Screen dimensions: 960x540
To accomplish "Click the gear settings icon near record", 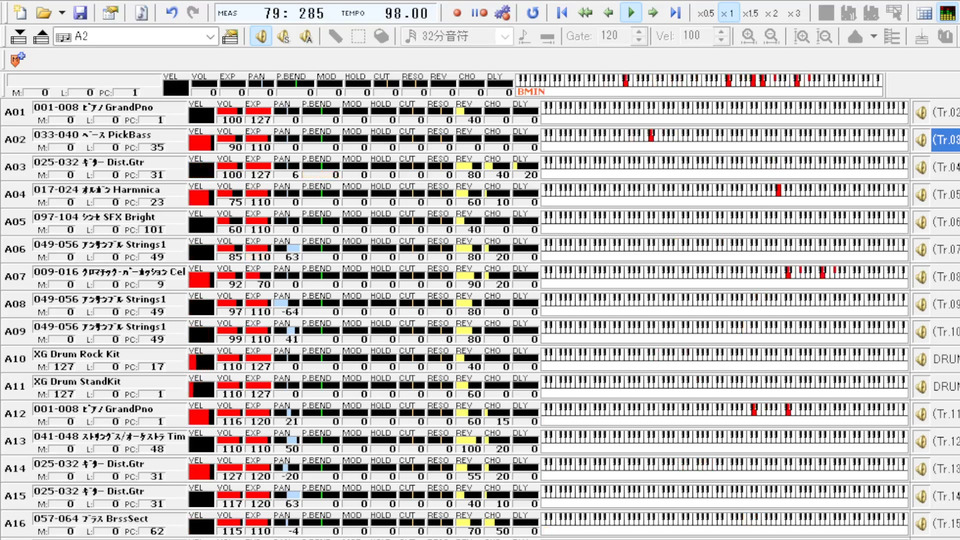I will (503, 13).
